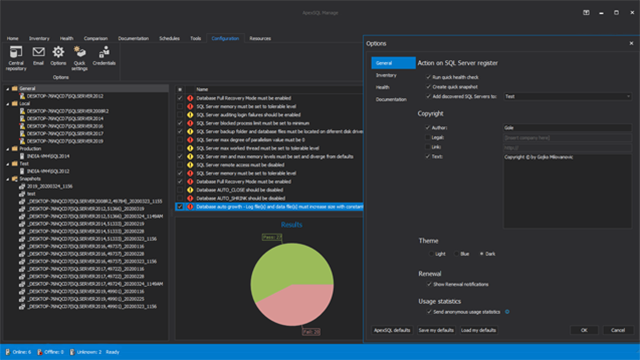This screenshot has width=640, height=360.
Task: Click the info icon beside usage statistics
Action: (x=507, y=312)
